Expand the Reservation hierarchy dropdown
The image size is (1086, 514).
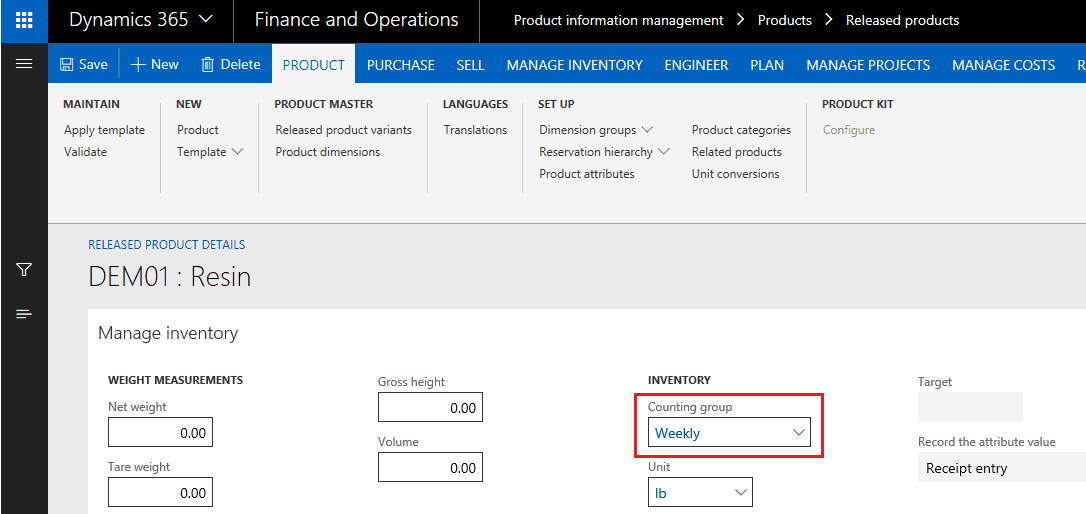pyautogui.click(x=605, y=152)
